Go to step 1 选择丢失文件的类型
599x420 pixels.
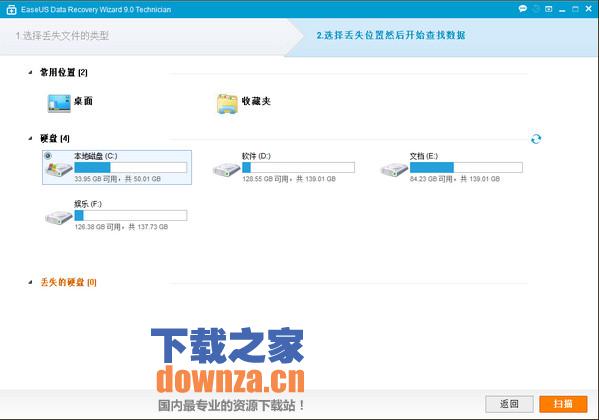(62, 36)
